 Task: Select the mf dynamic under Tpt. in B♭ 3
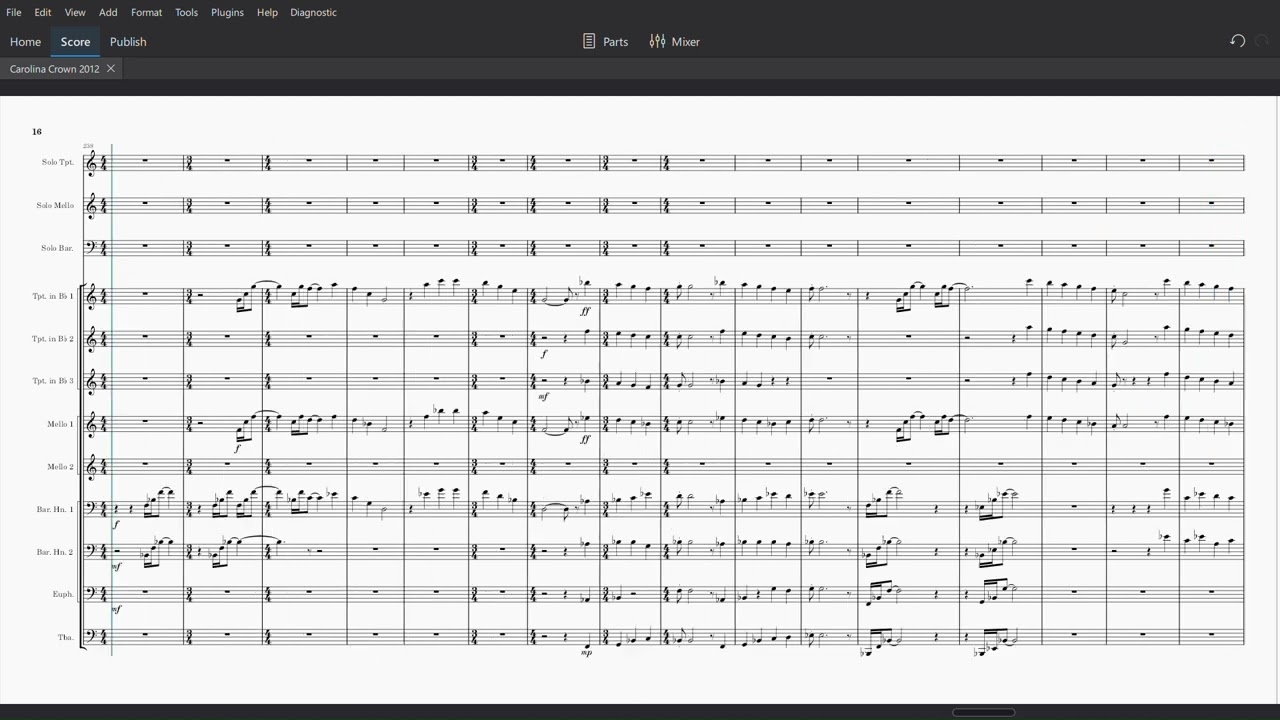click(x=543, y=396)
